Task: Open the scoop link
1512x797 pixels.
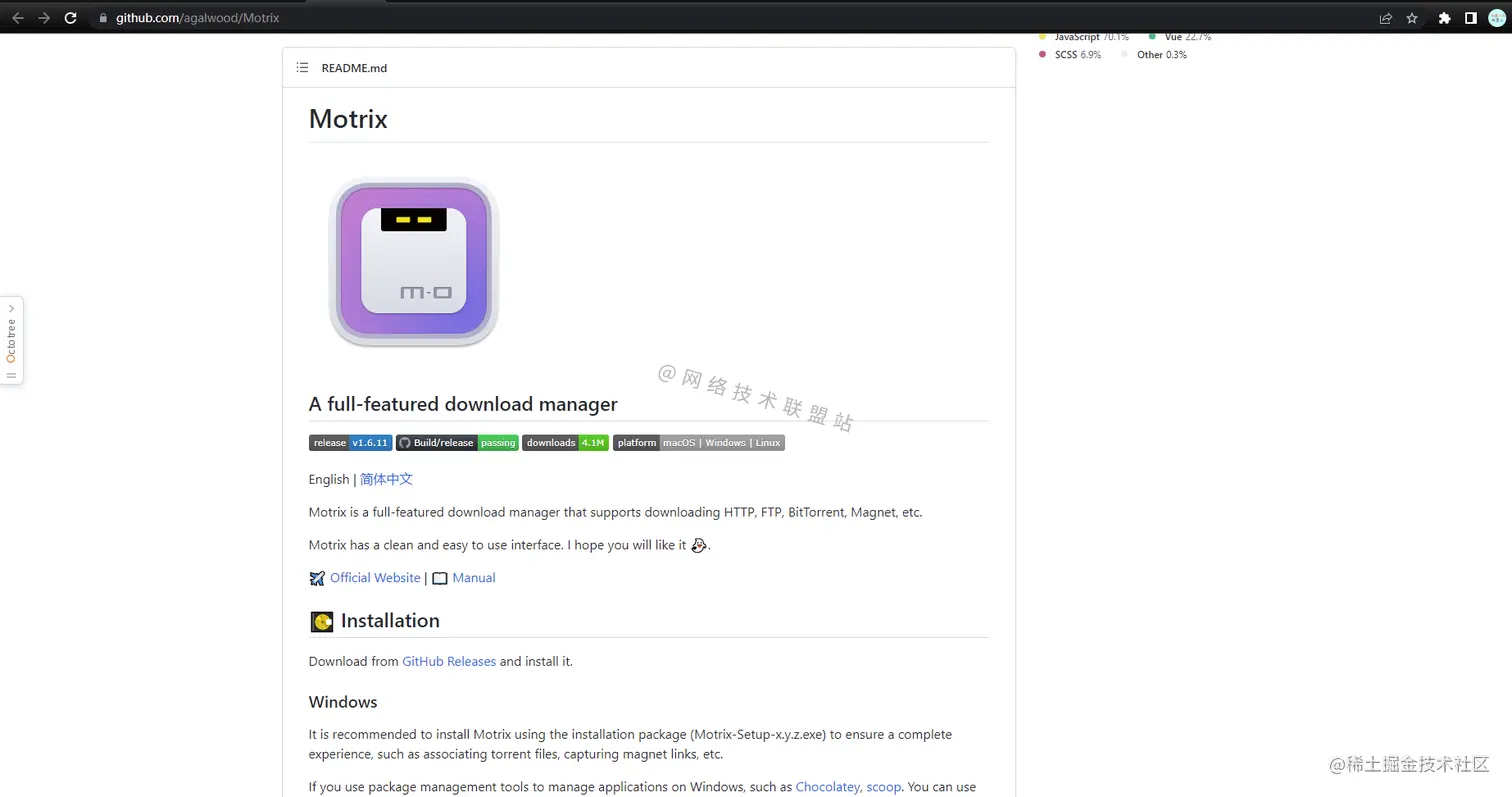Action: (884, 787)
